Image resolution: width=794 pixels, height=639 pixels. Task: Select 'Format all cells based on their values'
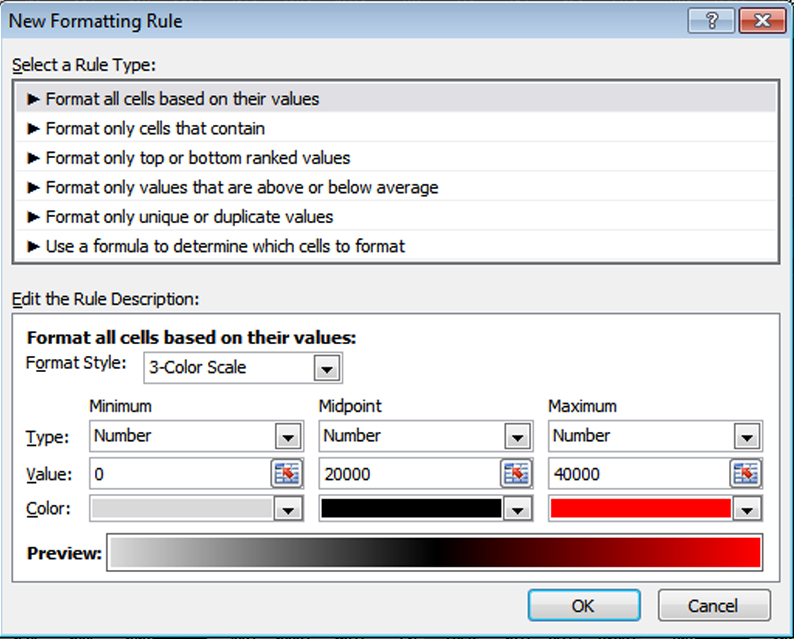click(182, 99)
